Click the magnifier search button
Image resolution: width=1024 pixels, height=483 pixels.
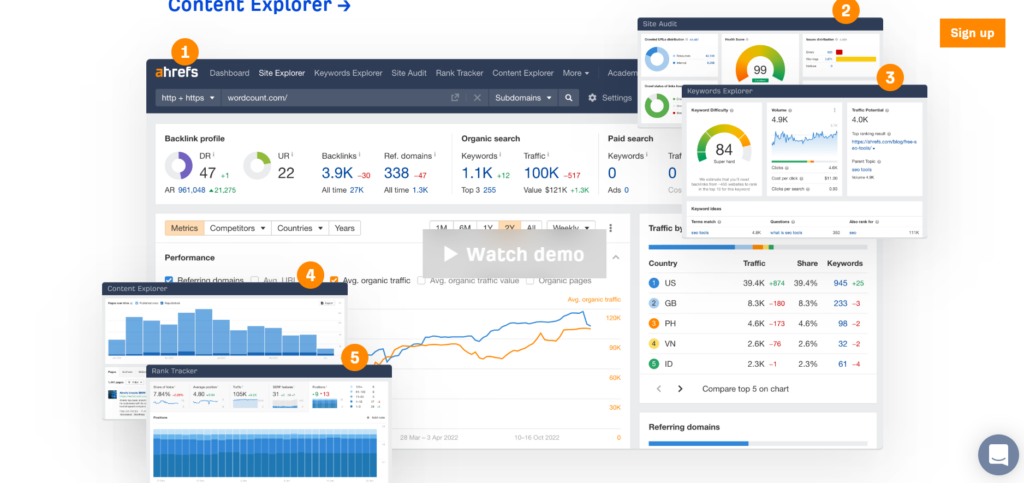tap(569, 98)
